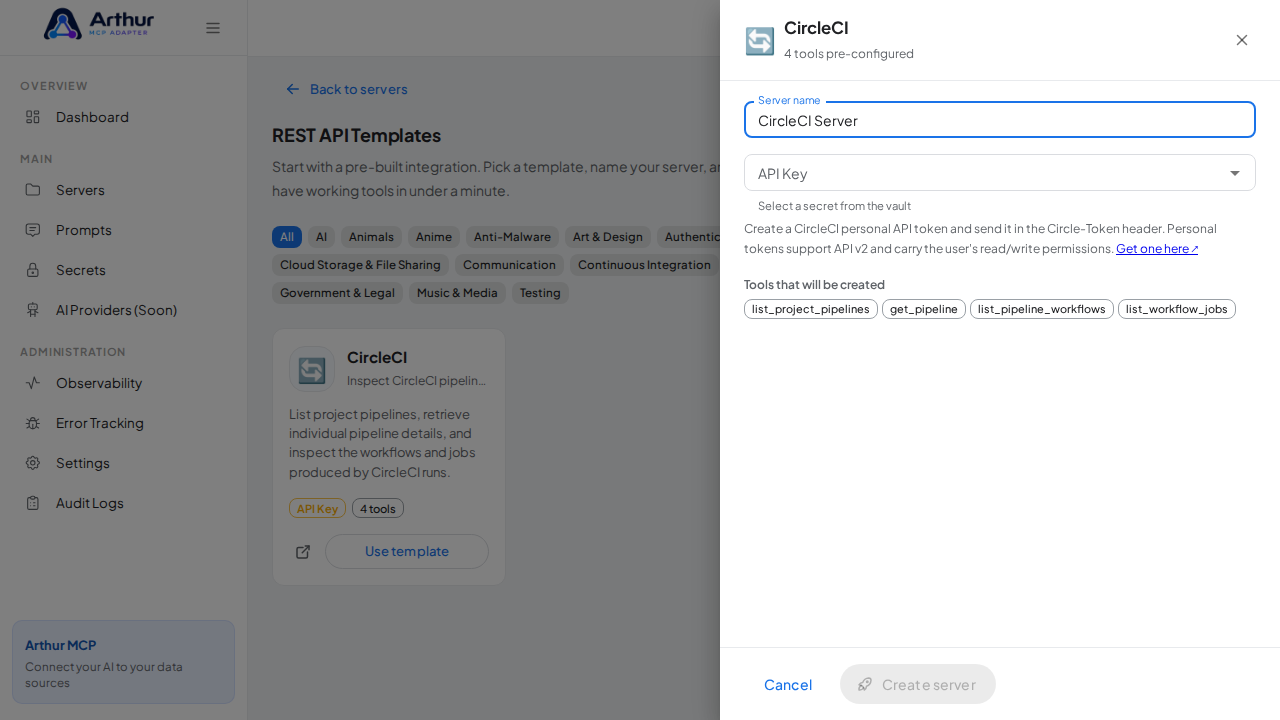Open the API Key secret dropdown

(x=1000, y=173)
